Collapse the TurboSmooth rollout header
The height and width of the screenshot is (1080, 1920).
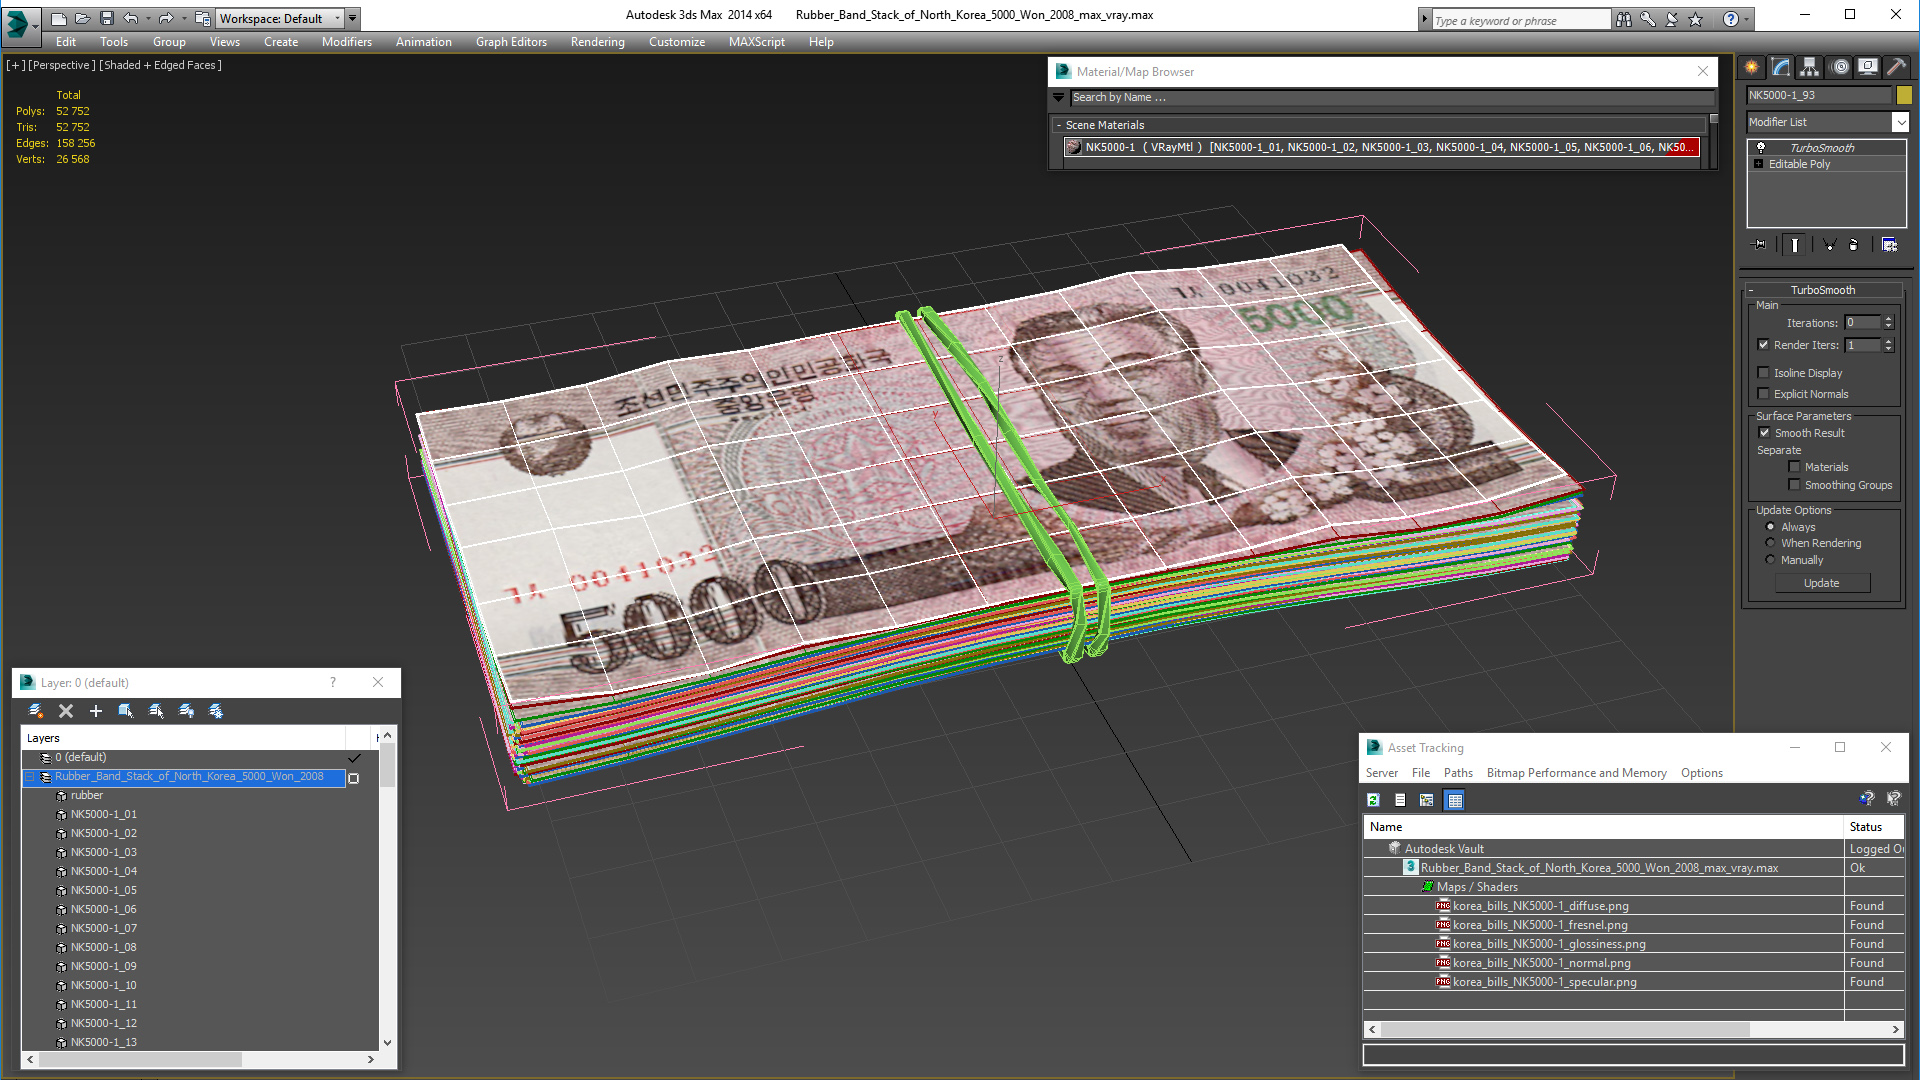[x=1822, y=290]
